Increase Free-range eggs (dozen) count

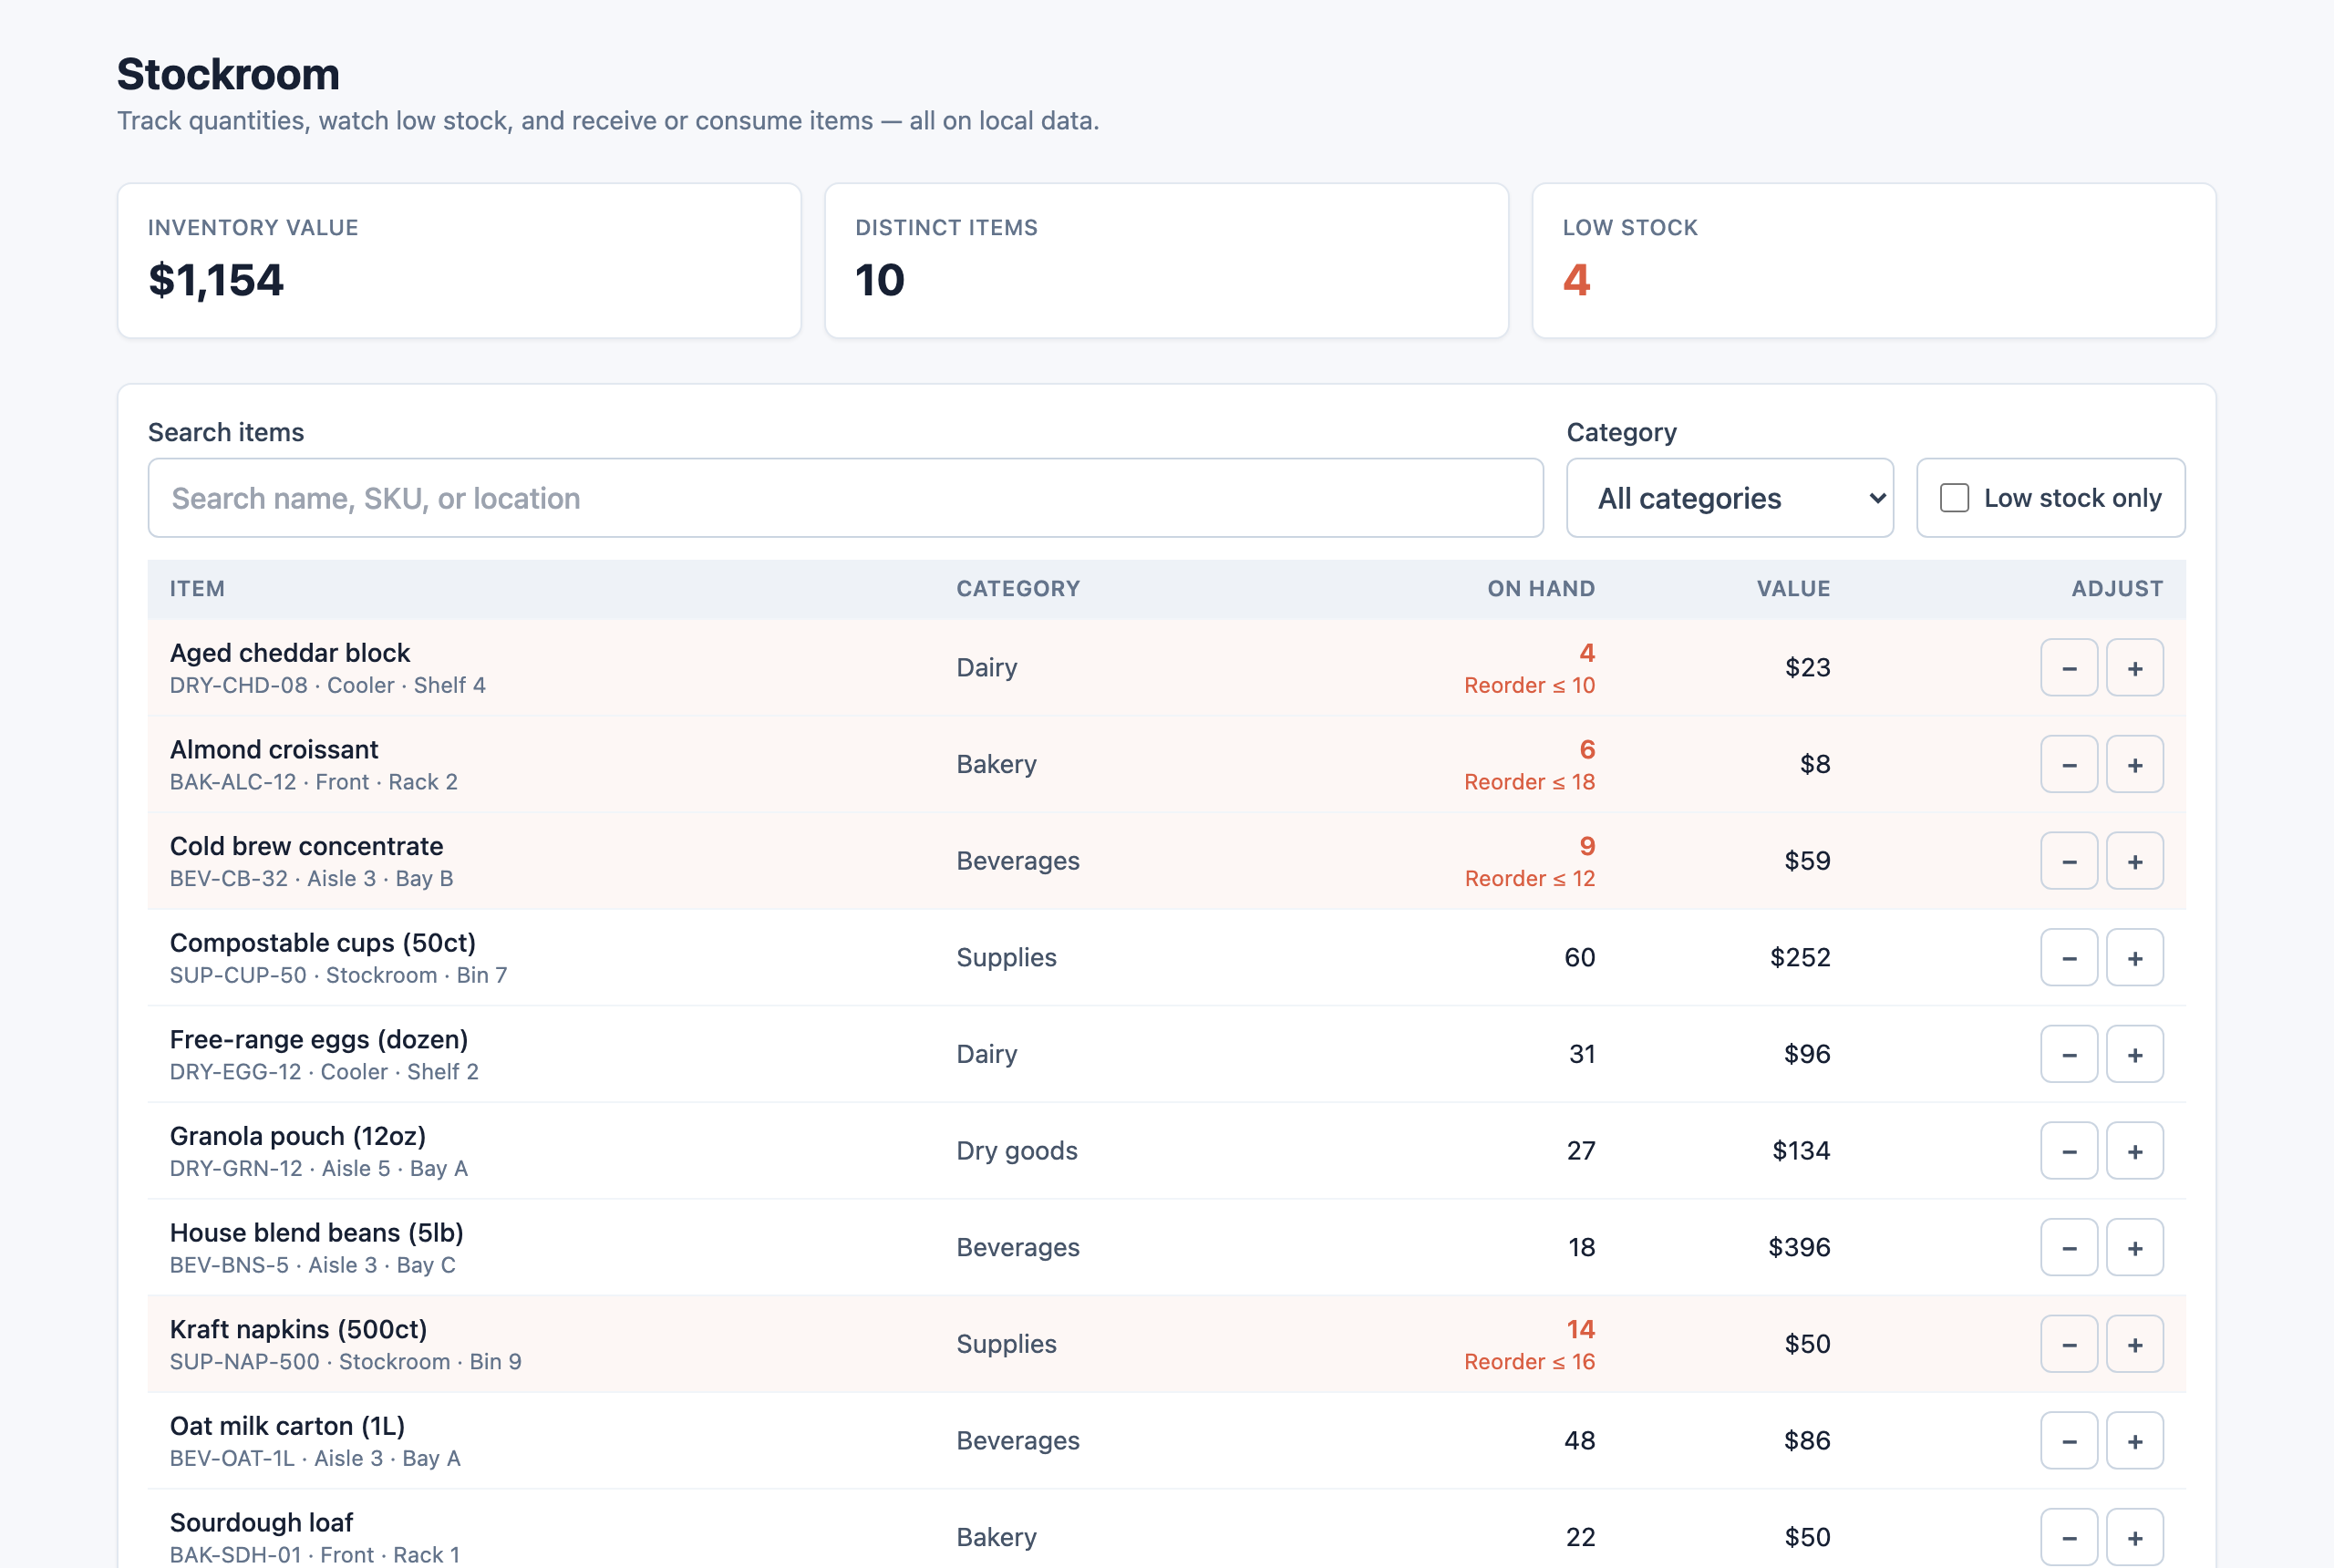click(x=2134, y=1055)
